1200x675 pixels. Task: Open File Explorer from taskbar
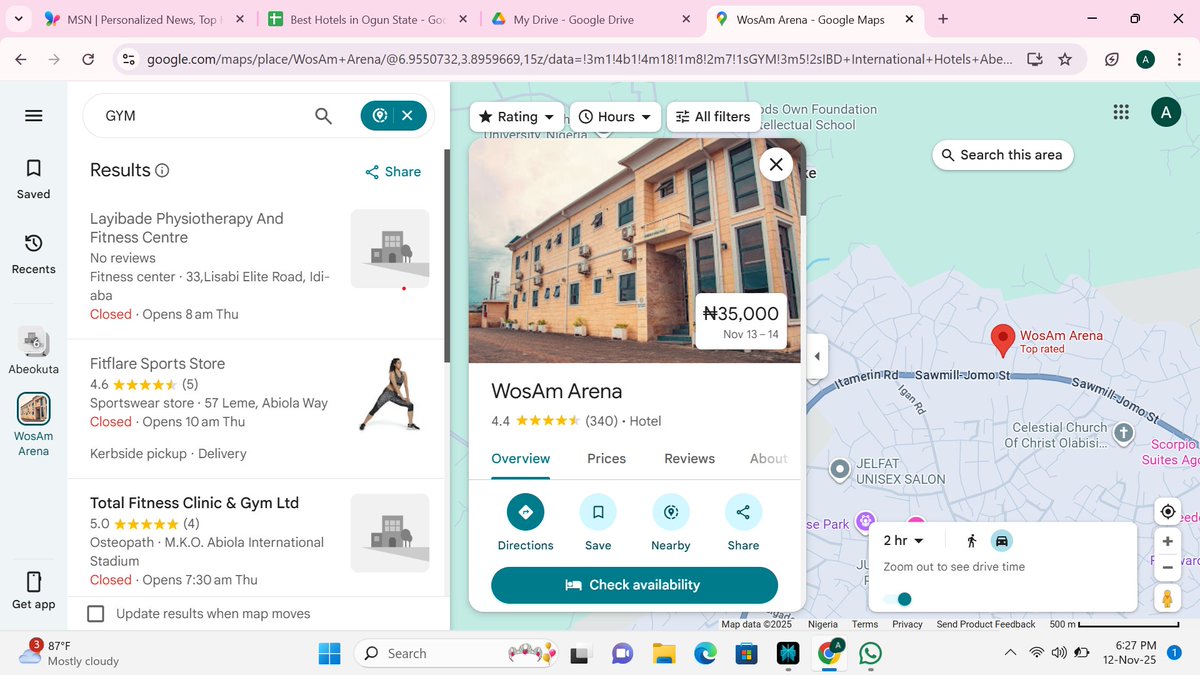tap(664, 653)
